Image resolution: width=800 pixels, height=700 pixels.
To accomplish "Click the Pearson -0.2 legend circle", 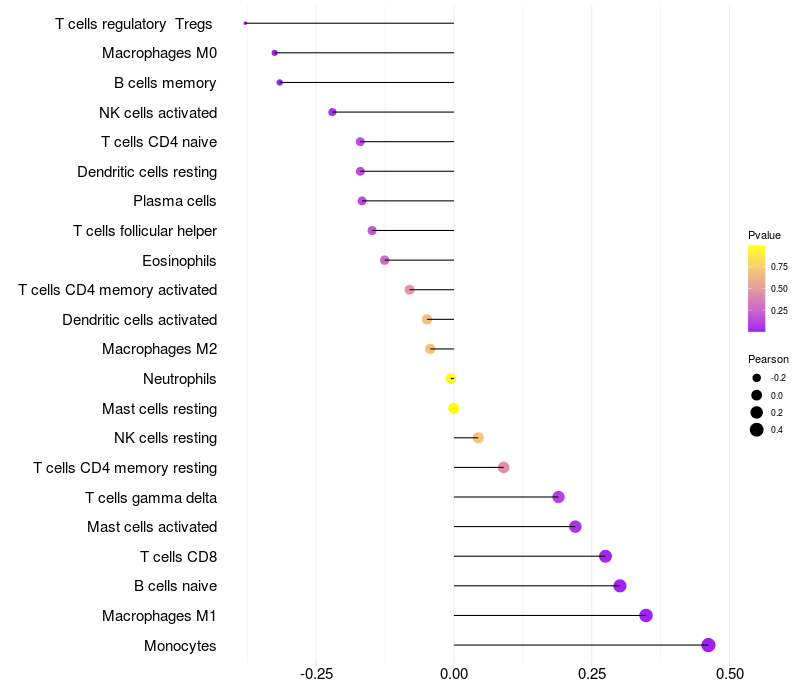I will pyautogui.click(x=757, y=378).
